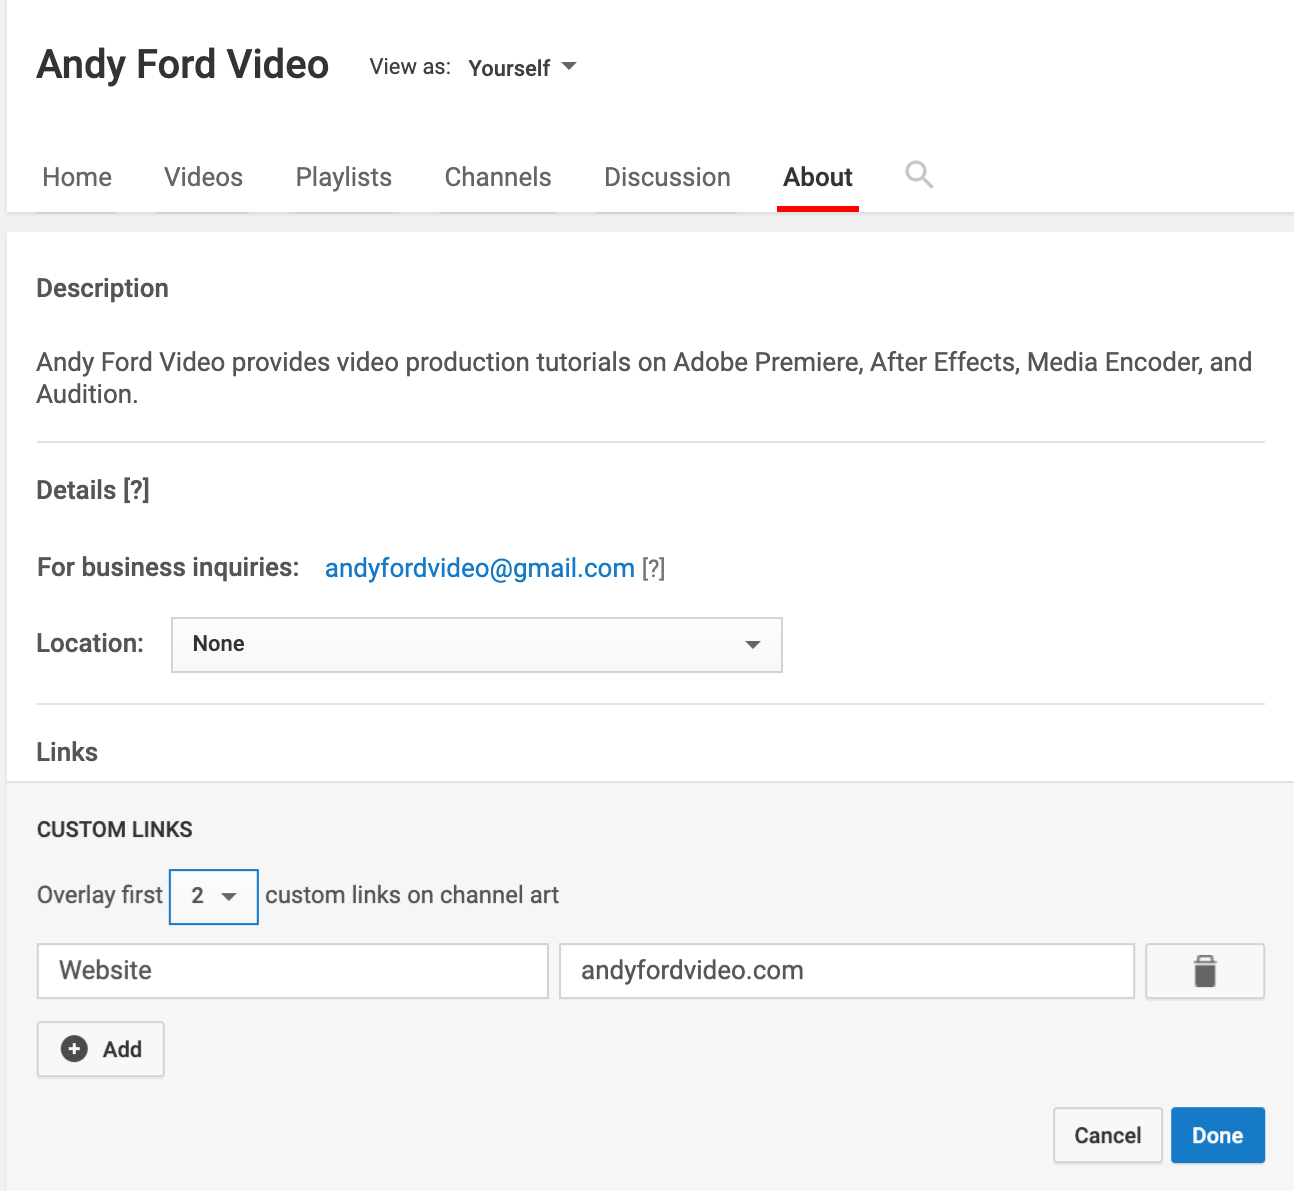The image size is (1294, 1191).
Task: Go to the Videos tab
Action: pyautogui.click(x=203, y=178)
